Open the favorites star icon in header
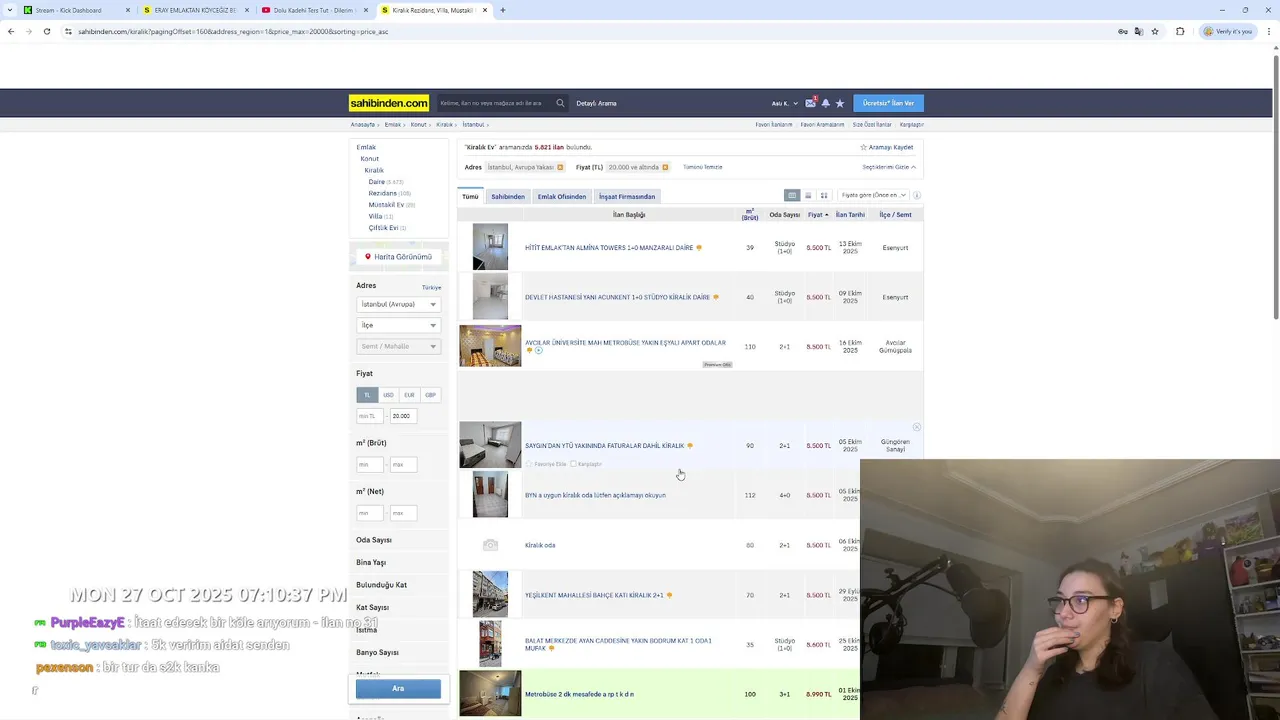The image size is (1280, 720). [x=840, y=103]
